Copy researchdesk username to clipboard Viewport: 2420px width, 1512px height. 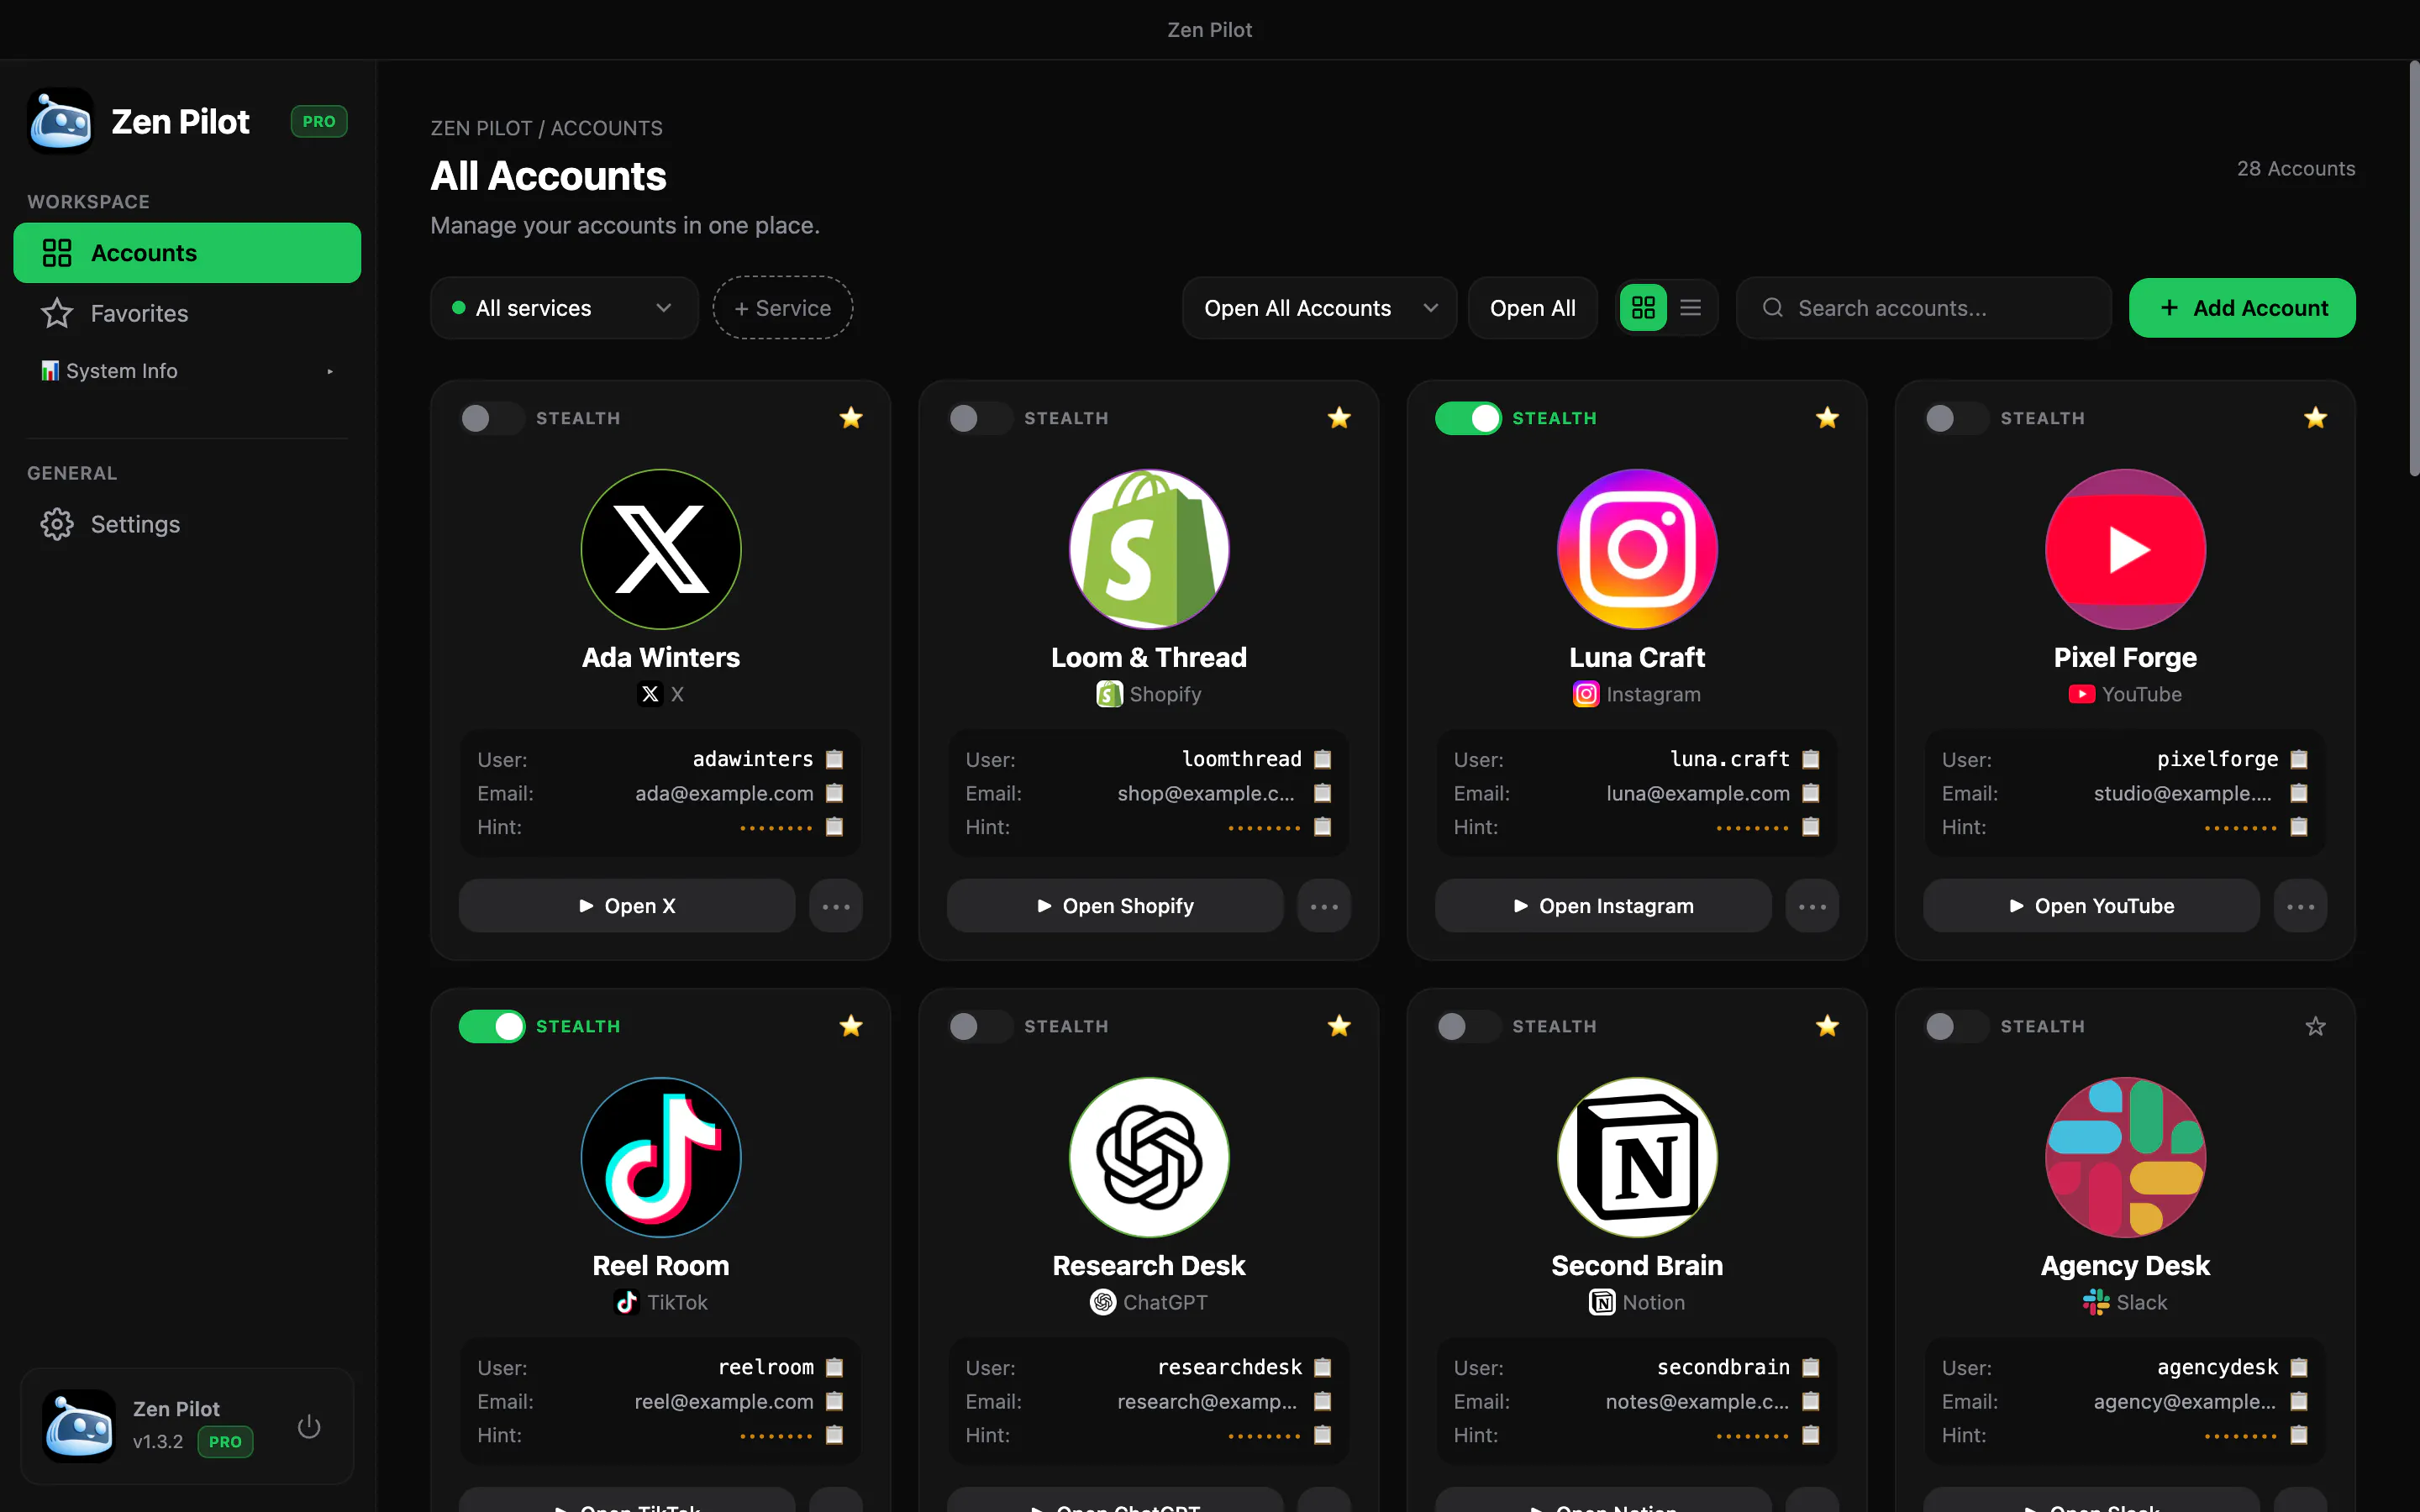(1322, 1367)
